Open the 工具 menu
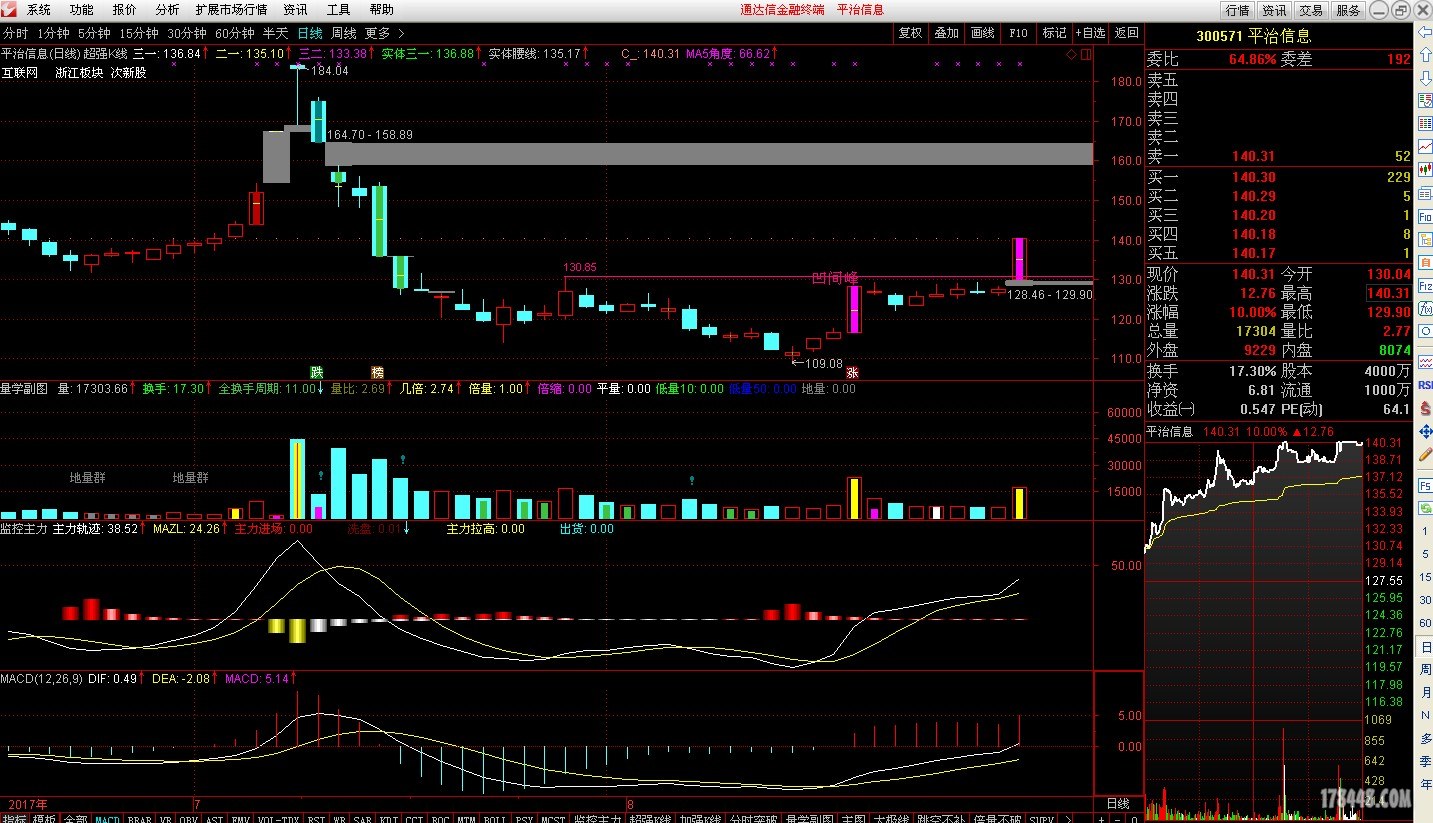Screen dimensions: 1433x823 click(x=338, y=9)
